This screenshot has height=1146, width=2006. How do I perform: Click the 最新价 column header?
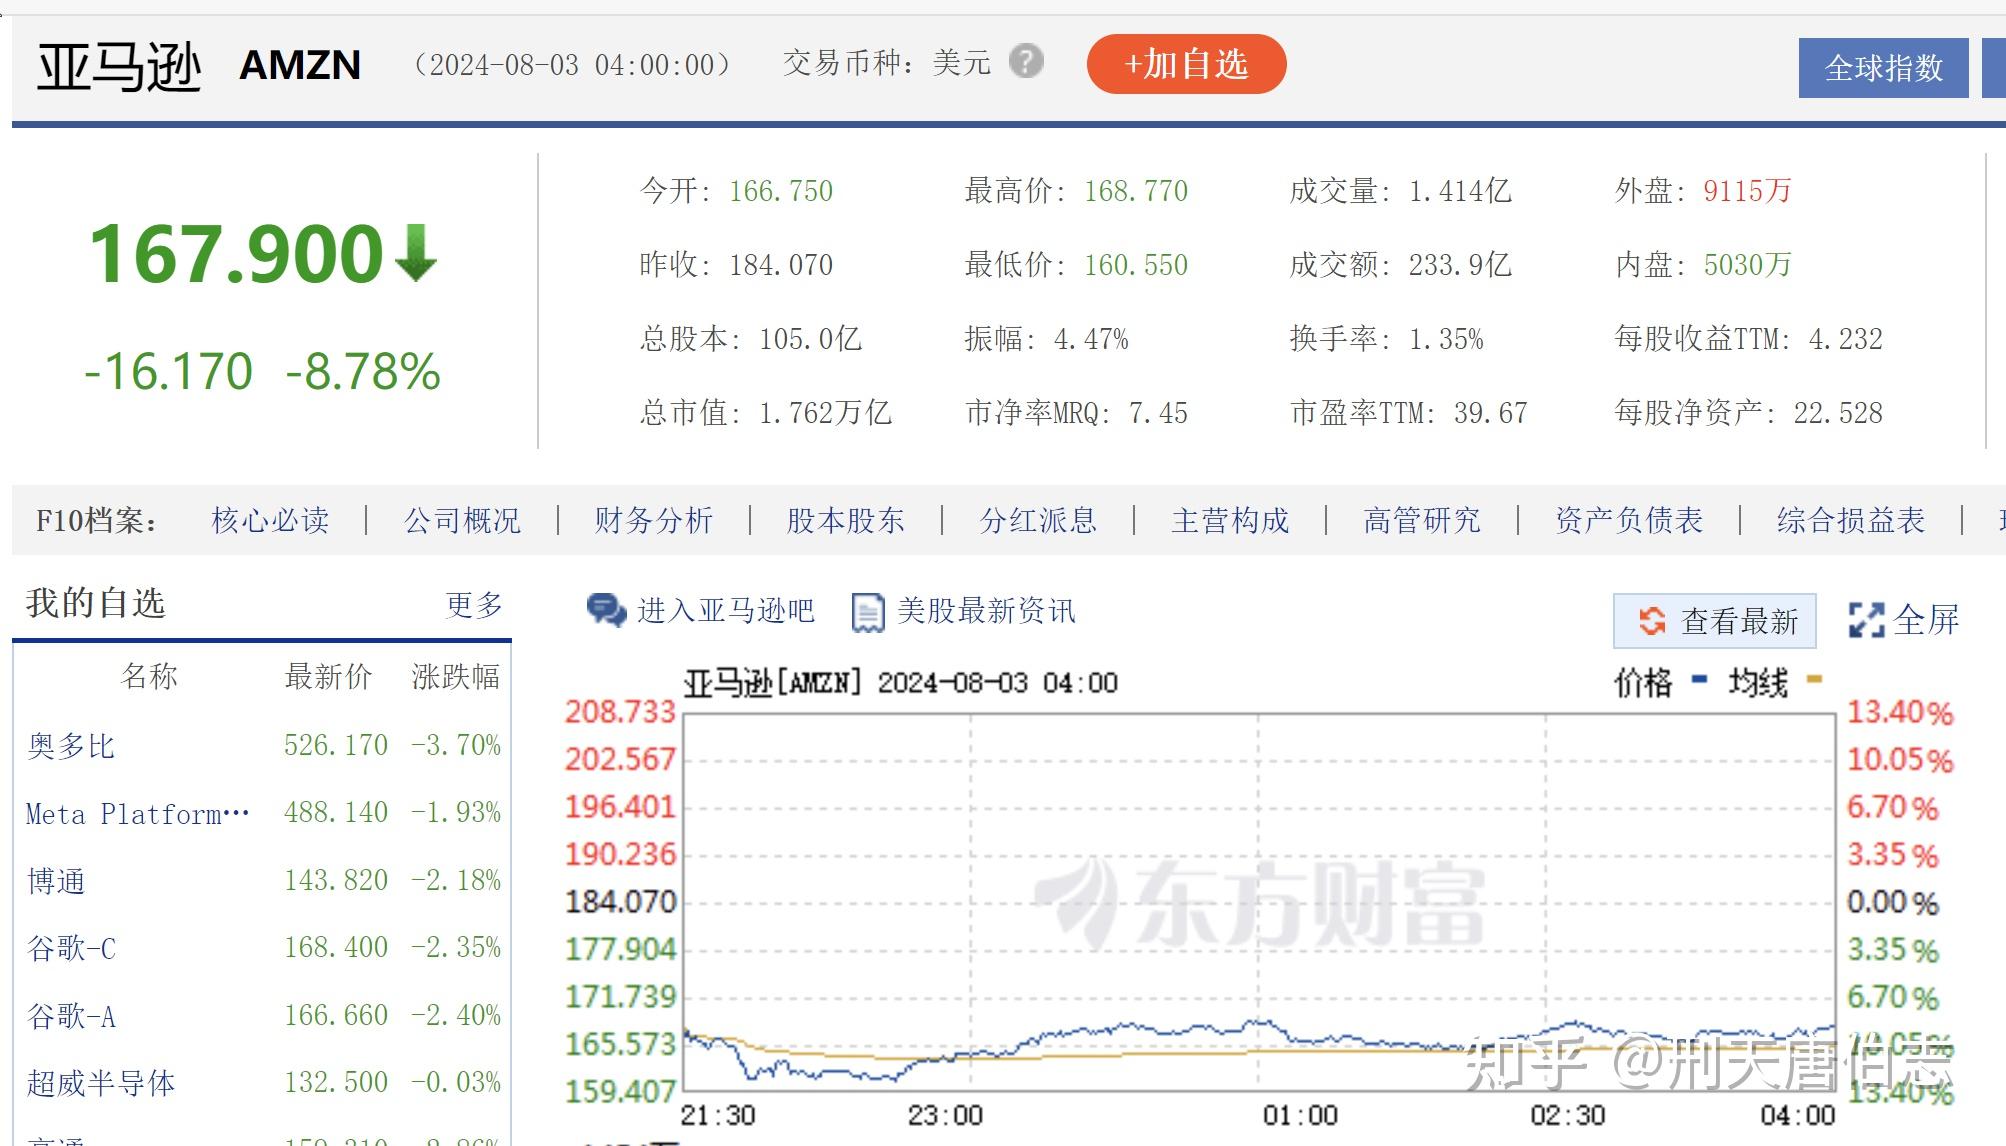[328, 676]
